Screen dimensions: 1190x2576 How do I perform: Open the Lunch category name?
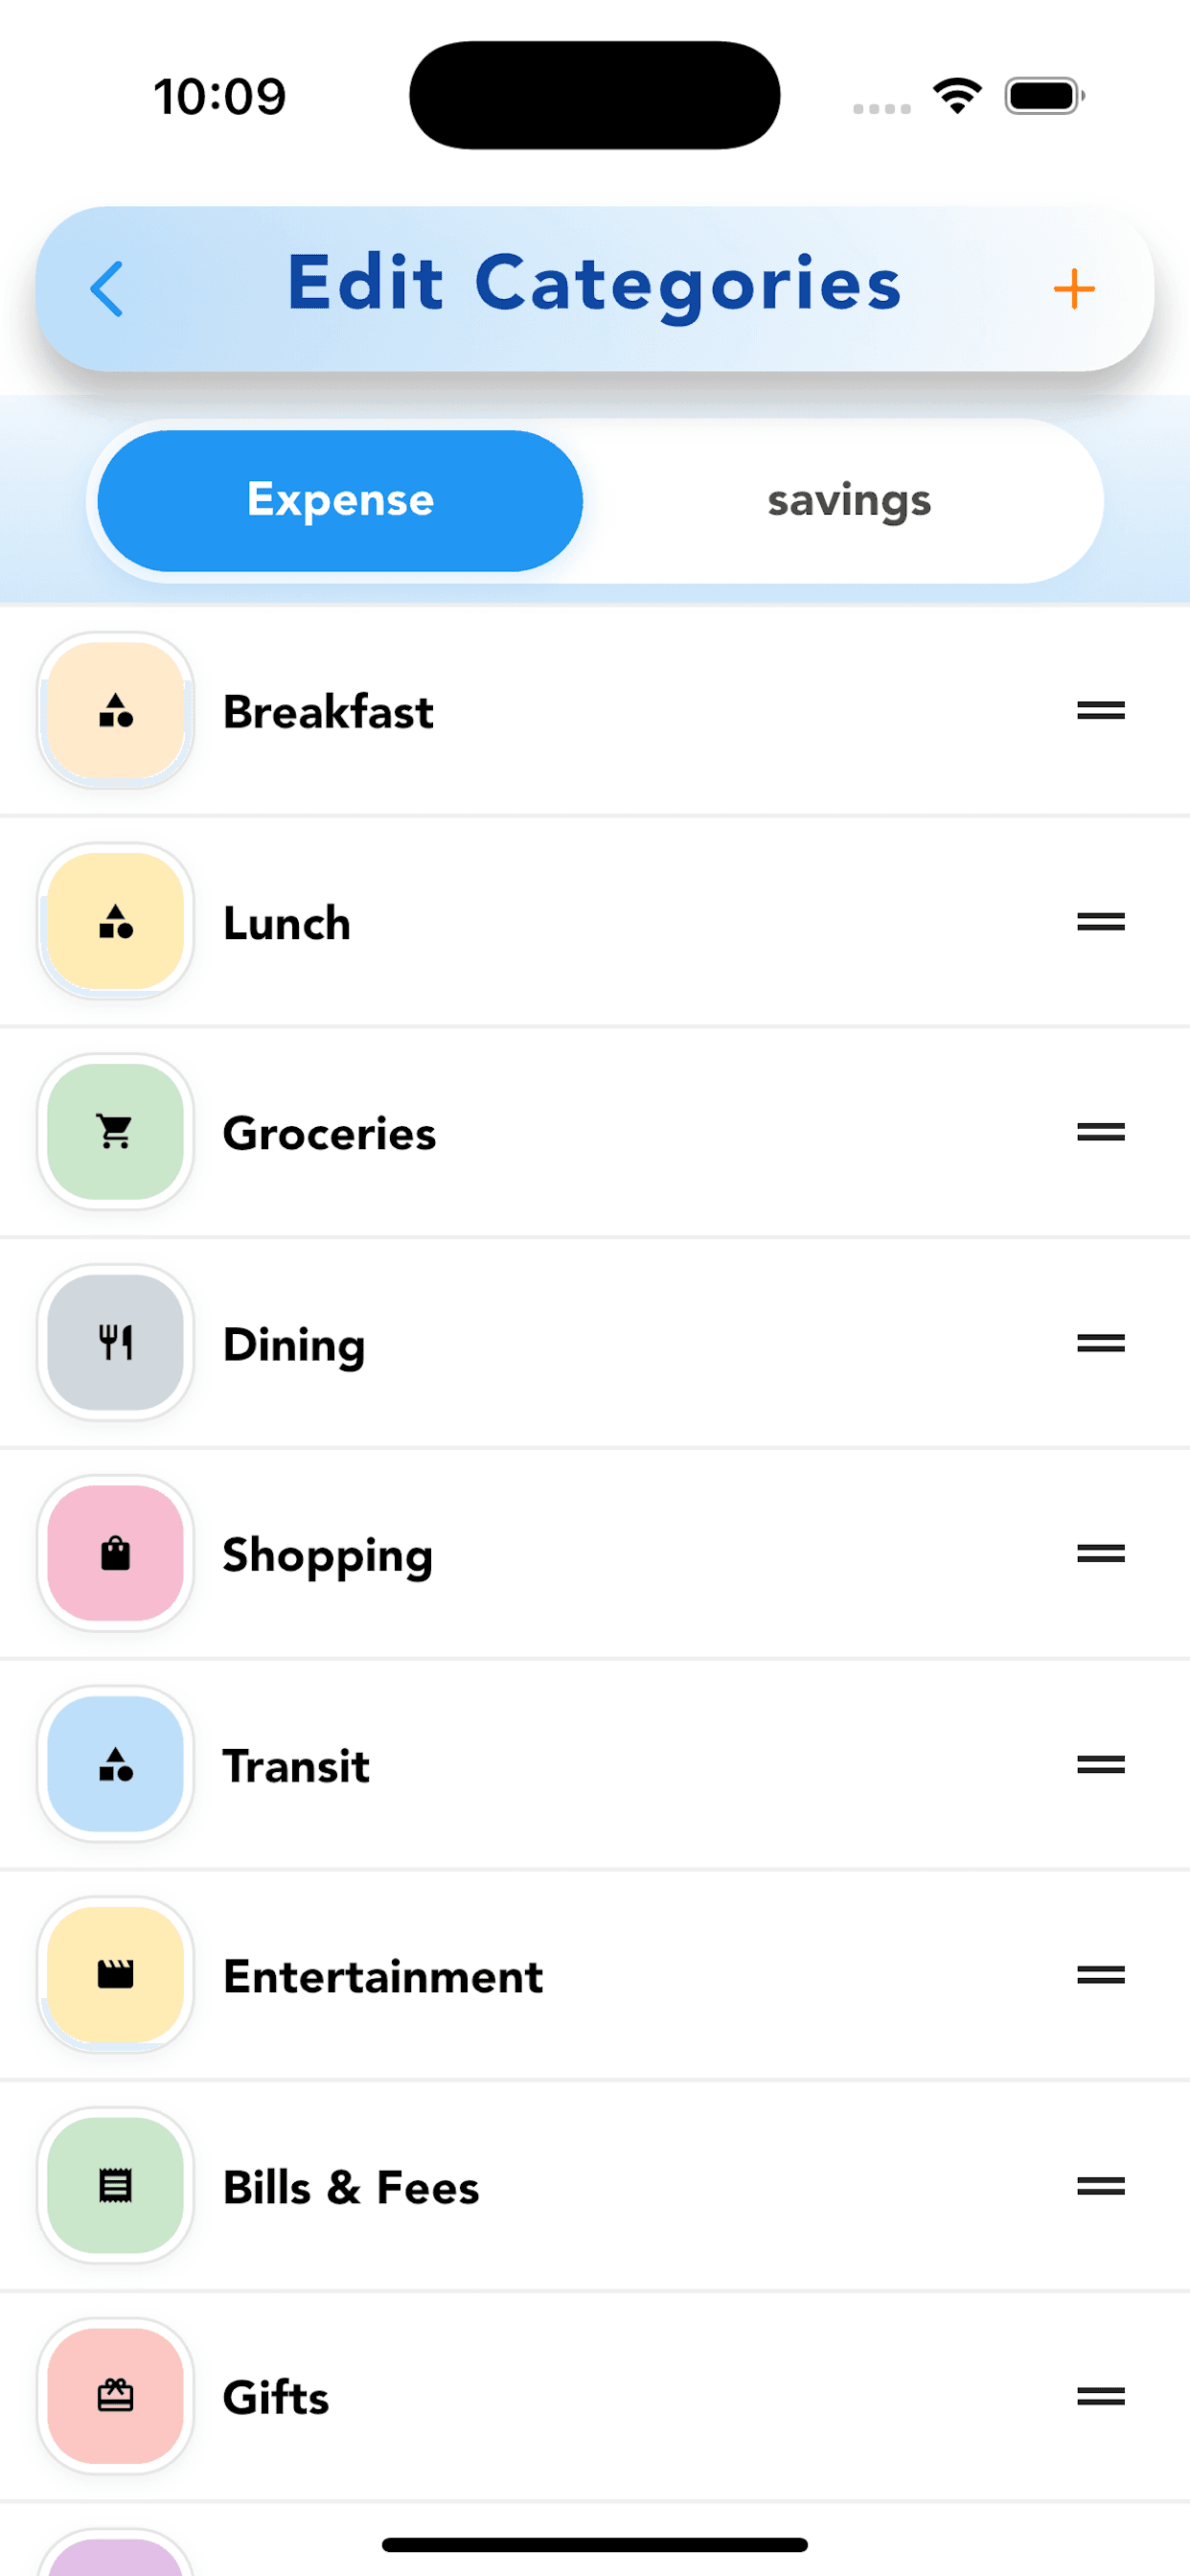(287, 923)
